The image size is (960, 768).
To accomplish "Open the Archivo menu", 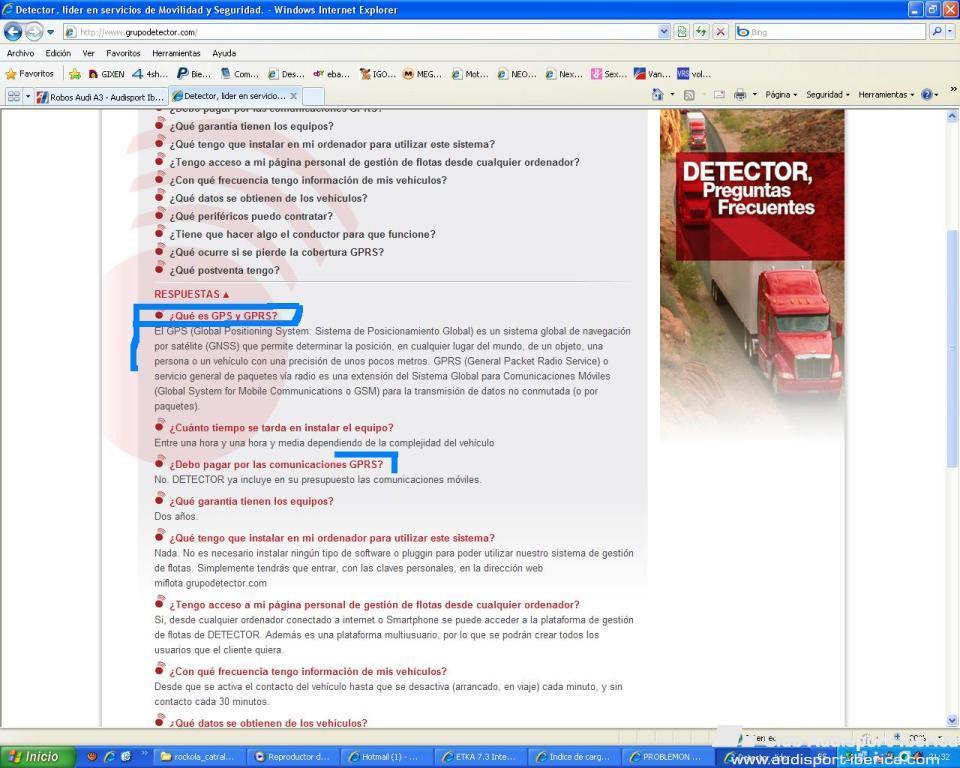I will point(20,53).
